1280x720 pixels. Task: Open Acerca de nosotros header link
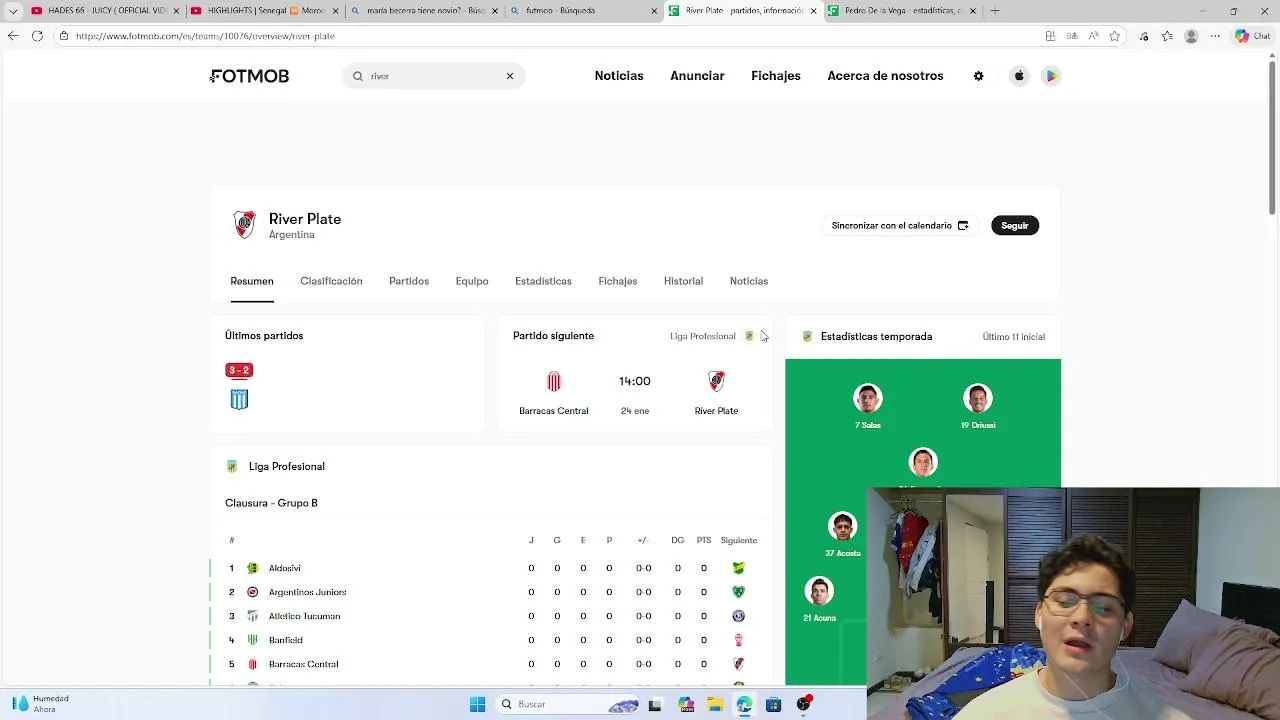pos(885,76)
